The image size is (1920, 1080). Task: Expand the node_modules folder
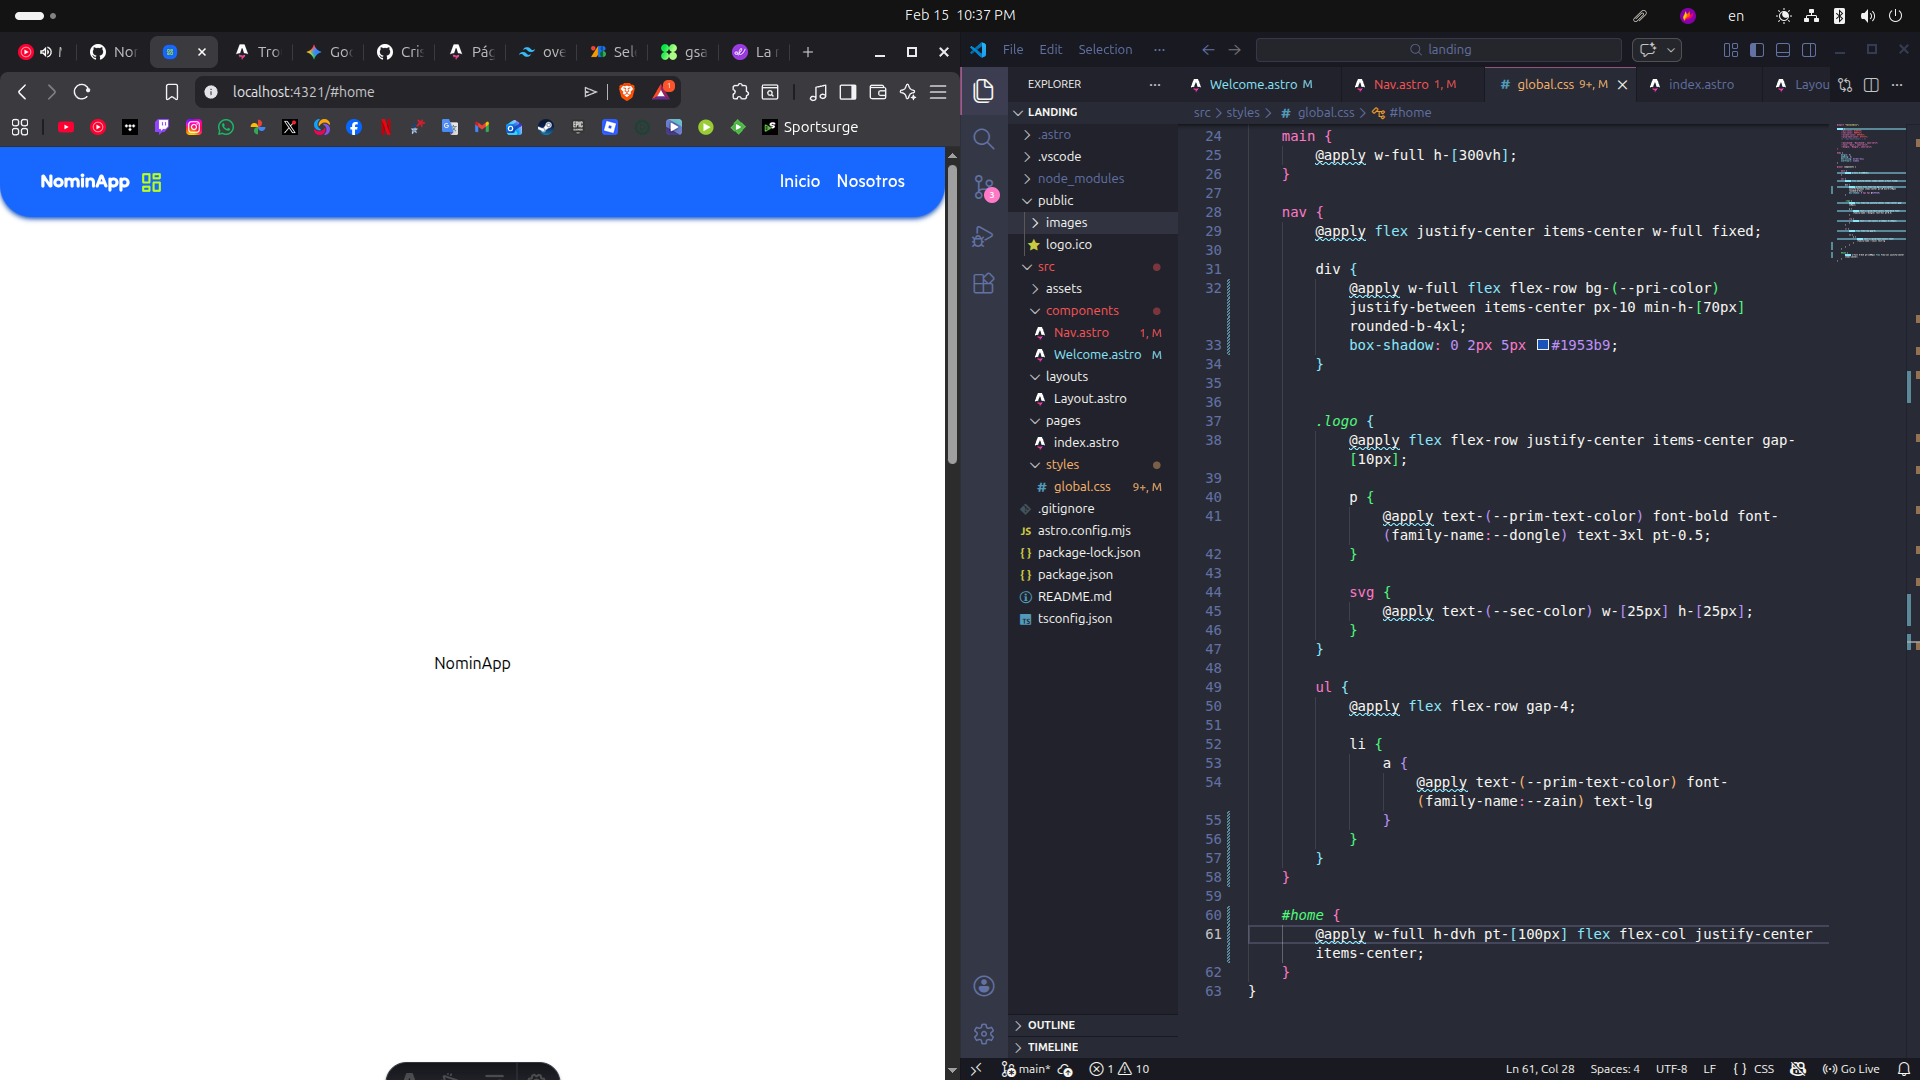point(1080,178)
